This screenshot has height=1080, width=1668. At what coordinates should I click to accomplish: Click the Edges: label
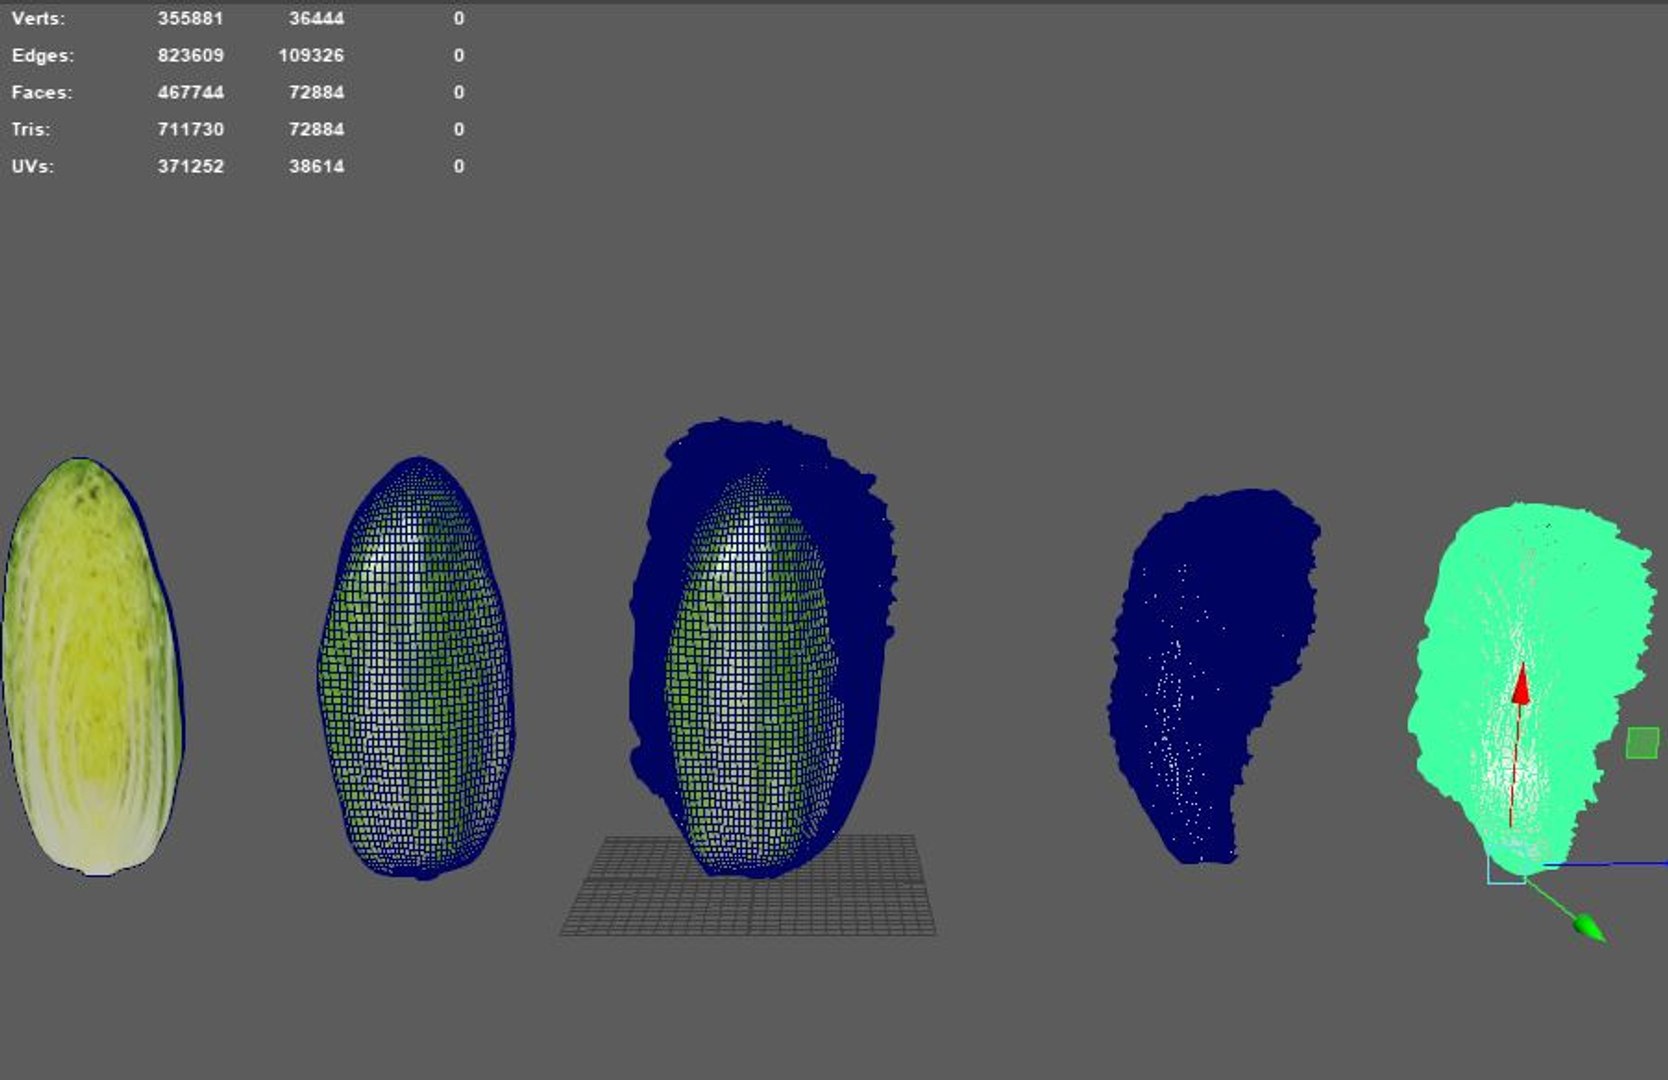coord(42,55)
